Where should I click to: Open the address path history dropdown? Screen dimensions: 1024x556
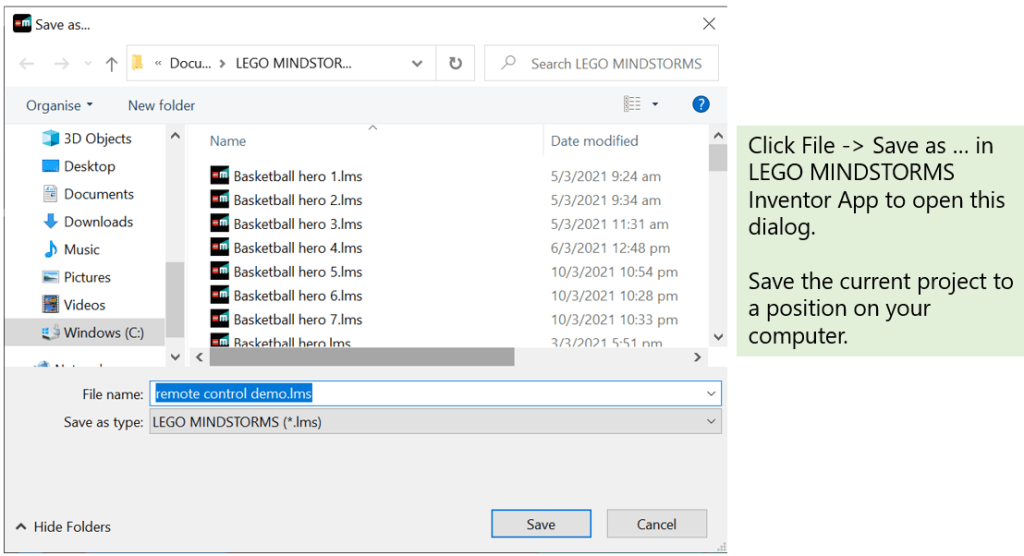click(x=417, y=63)
